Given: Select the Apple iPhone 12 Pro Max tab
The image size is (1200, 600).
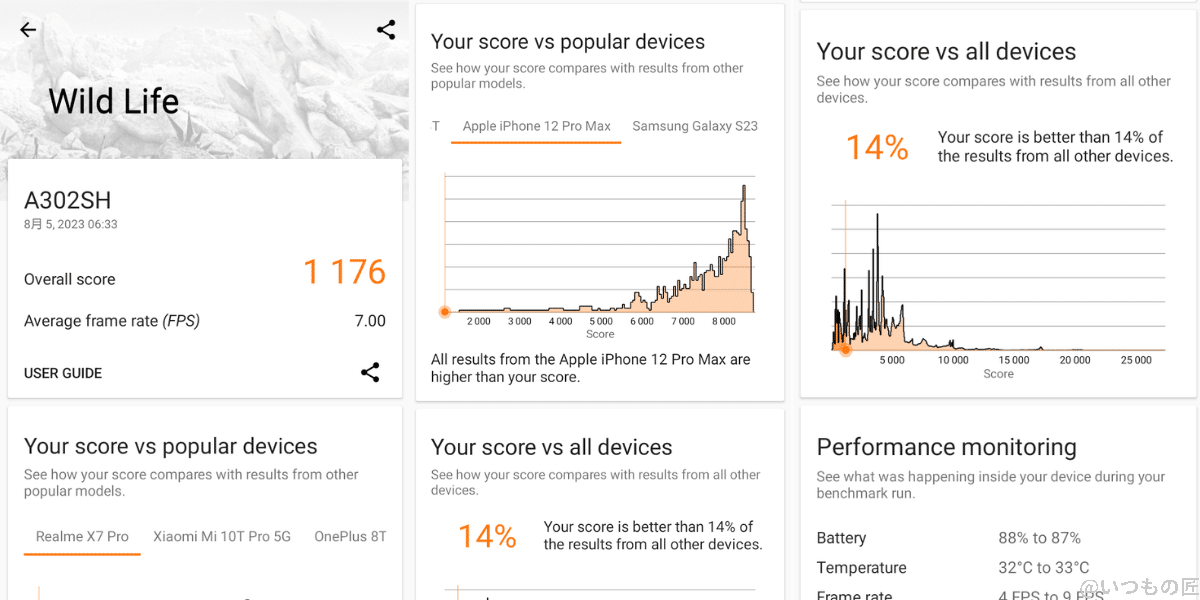Looking at the screenshot, I should (x=536, y=127).
